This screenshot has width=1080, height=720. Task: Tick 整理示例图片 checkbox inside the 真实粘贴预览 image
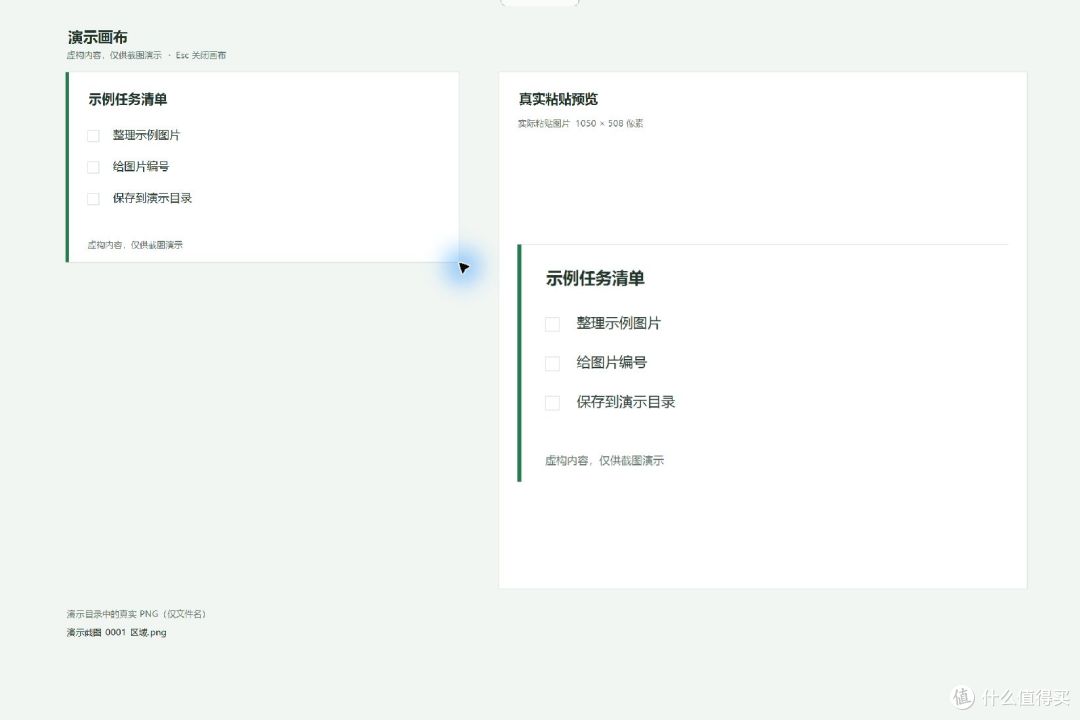(552, 324)
